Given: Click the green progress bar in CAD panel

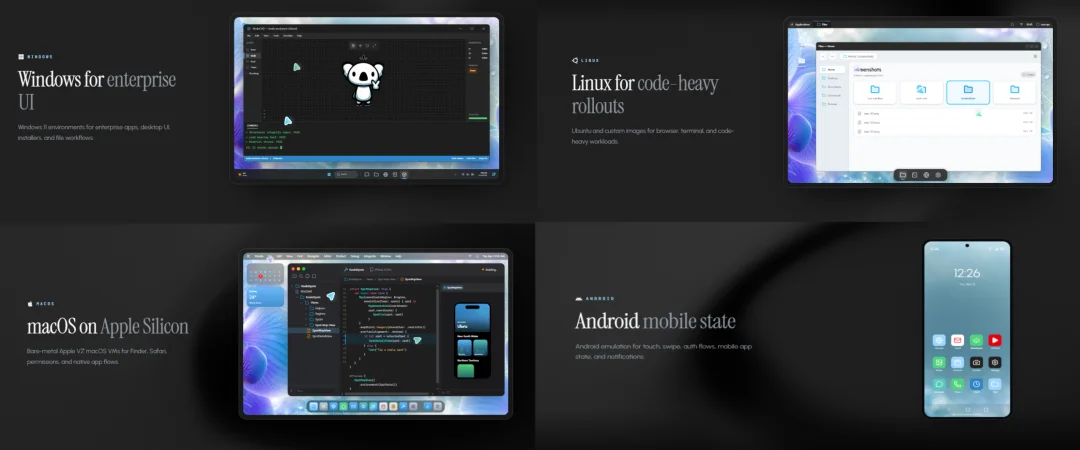Looking at the screenshot, I should [478, 119].
